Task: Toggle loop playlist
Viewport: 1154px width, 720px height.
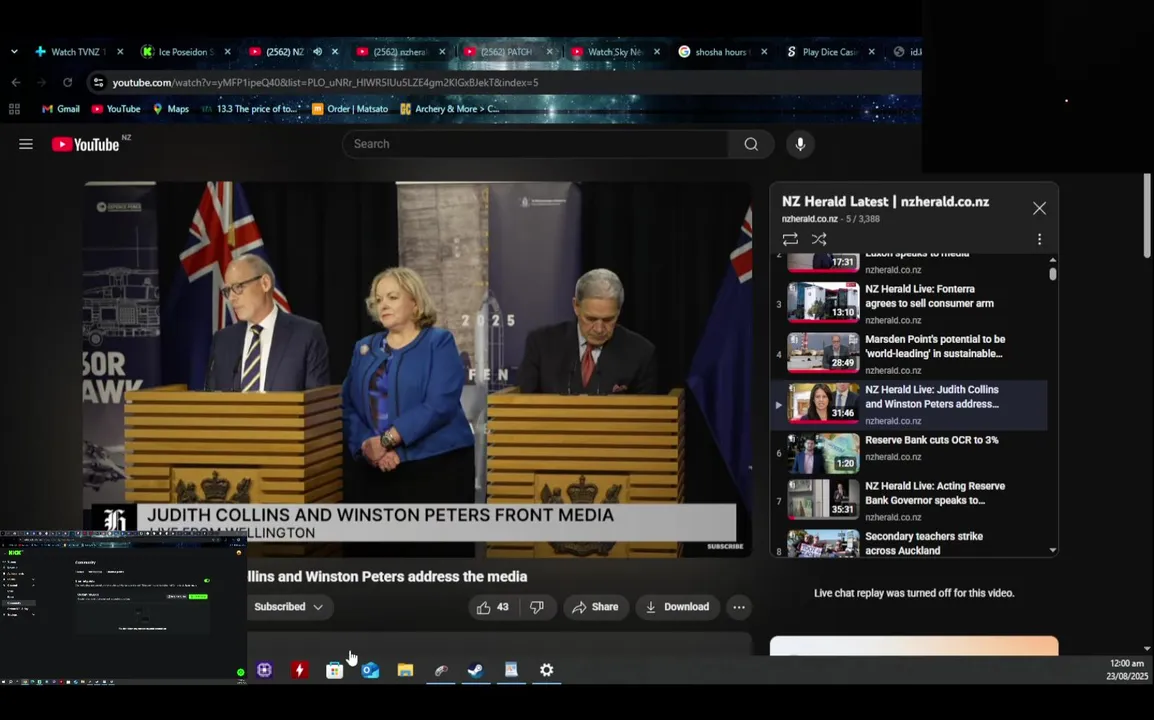Action: (x=790, y=239)
